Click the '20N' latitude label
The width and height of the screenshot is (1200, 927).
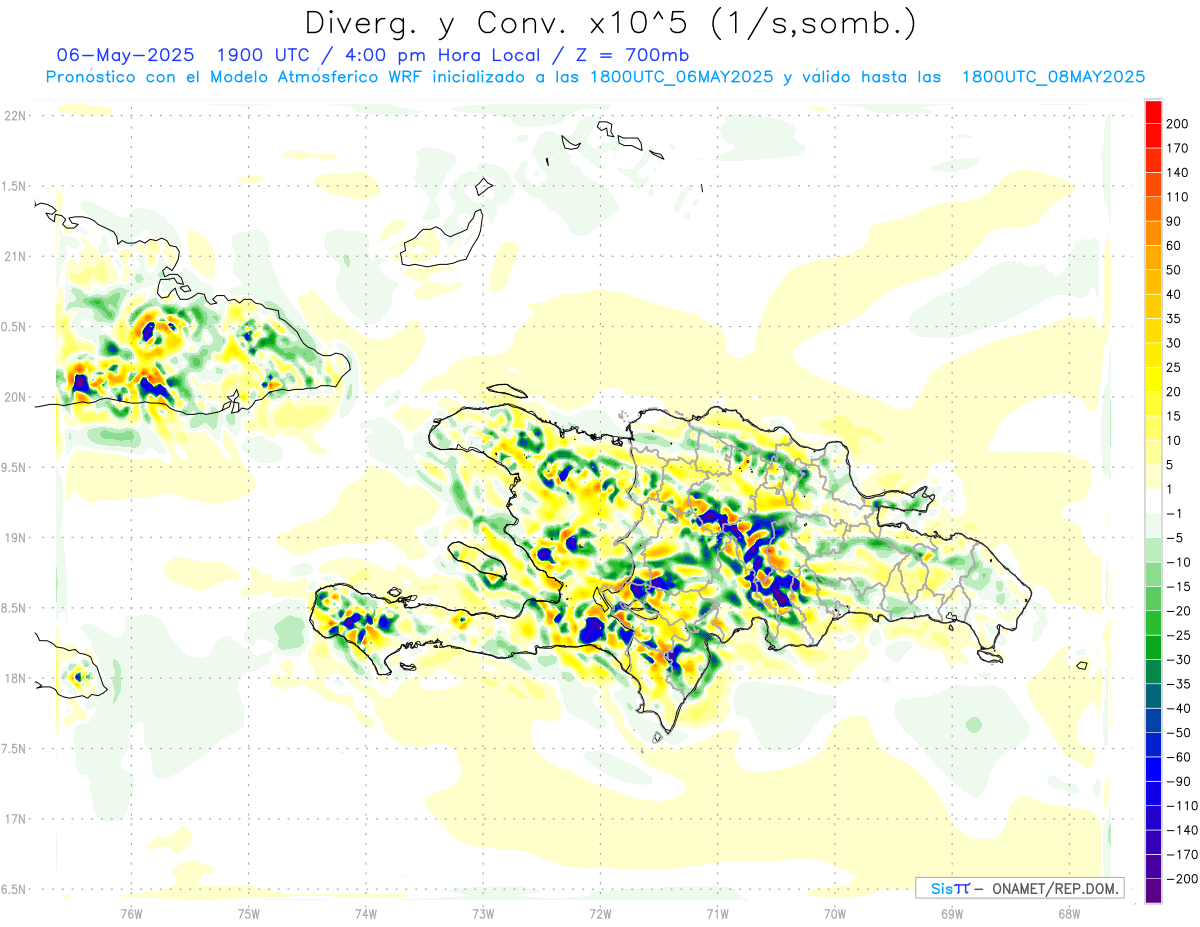(15, 397)
